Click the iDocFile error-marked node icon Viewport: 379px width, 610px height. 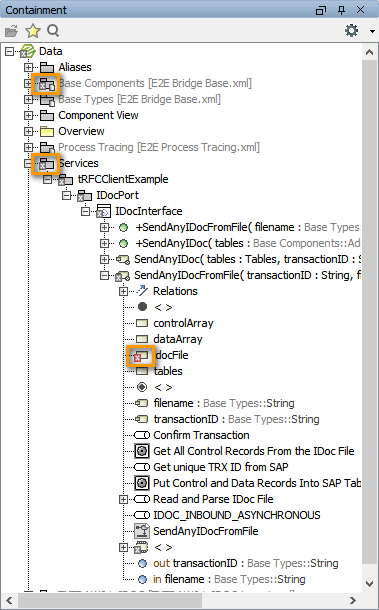pos(141,355)
